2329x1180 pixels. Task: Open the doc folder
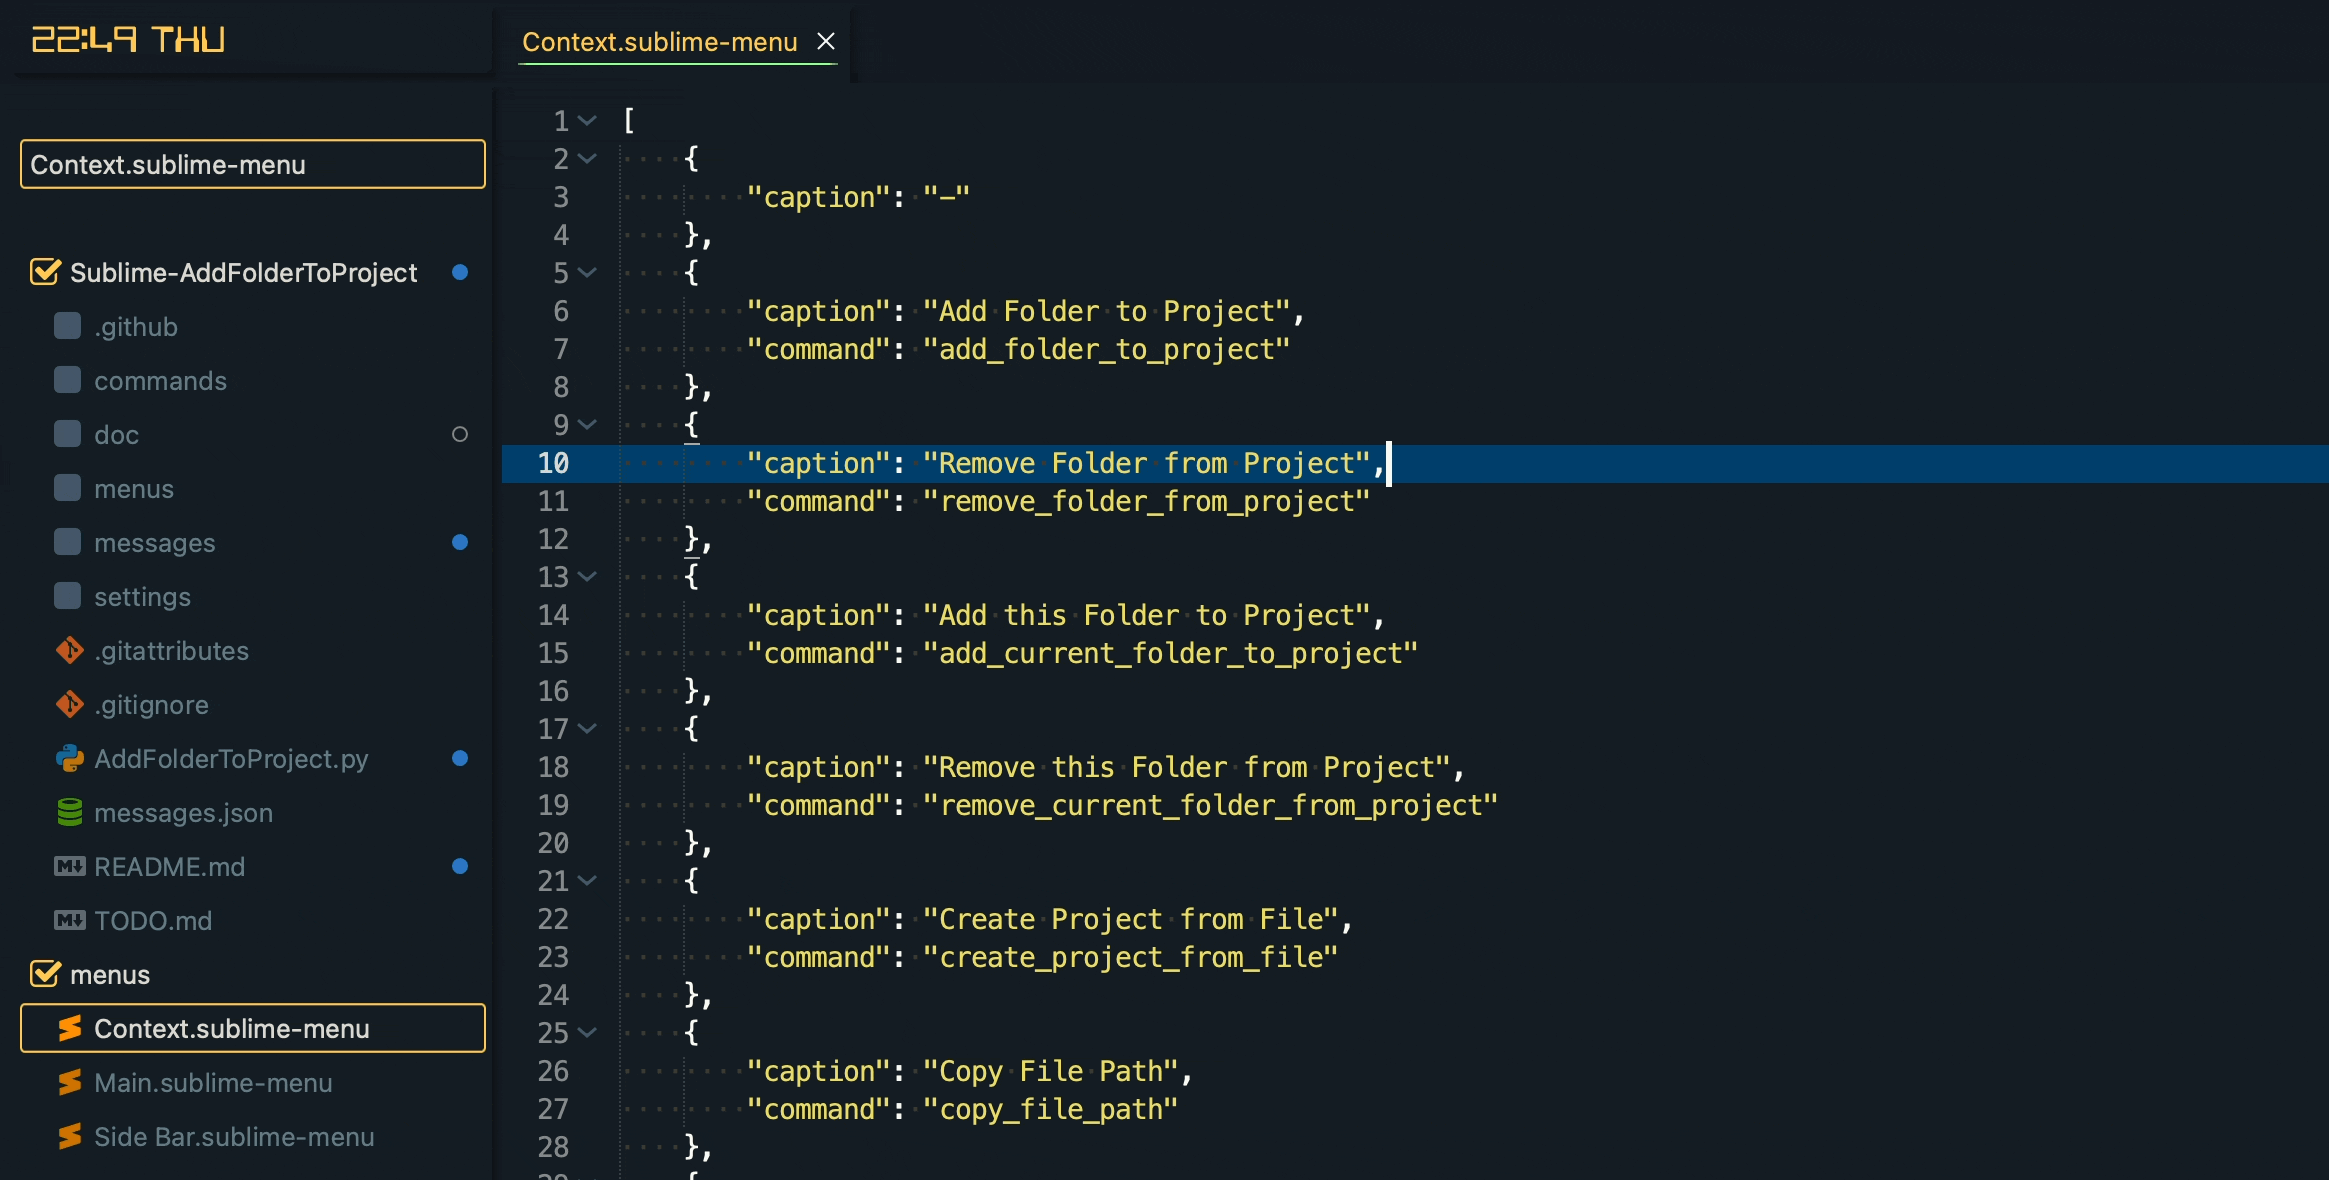click(x=117, y=433)
